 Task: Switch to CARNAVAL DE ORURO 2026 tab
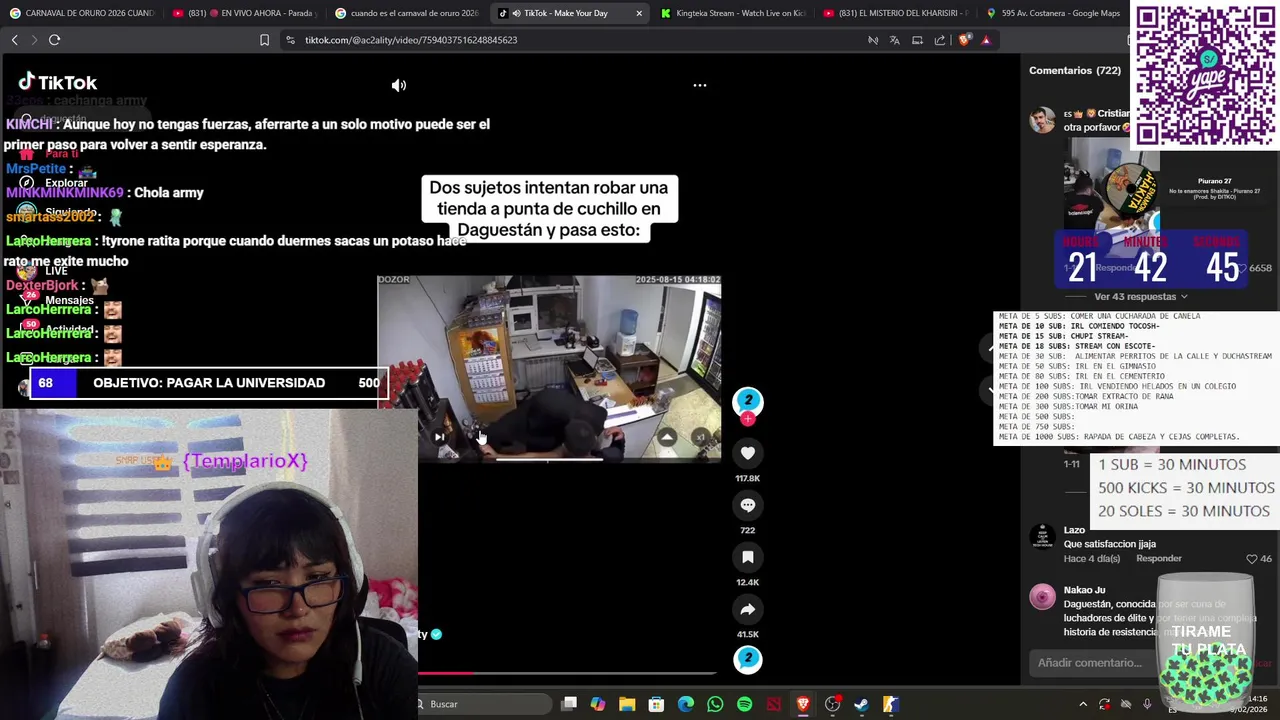point(82,13)
